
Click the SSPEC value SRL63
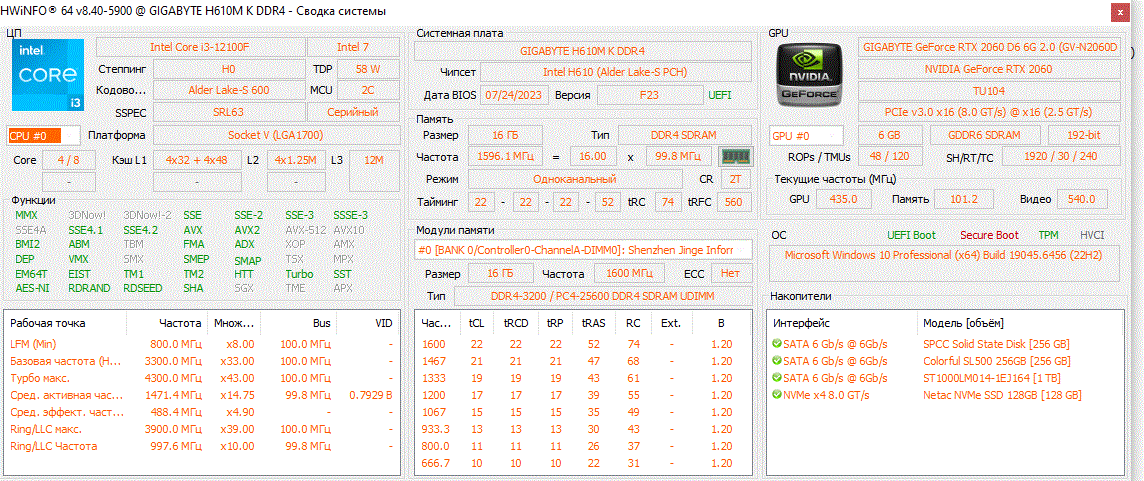(x=228, y=112)
